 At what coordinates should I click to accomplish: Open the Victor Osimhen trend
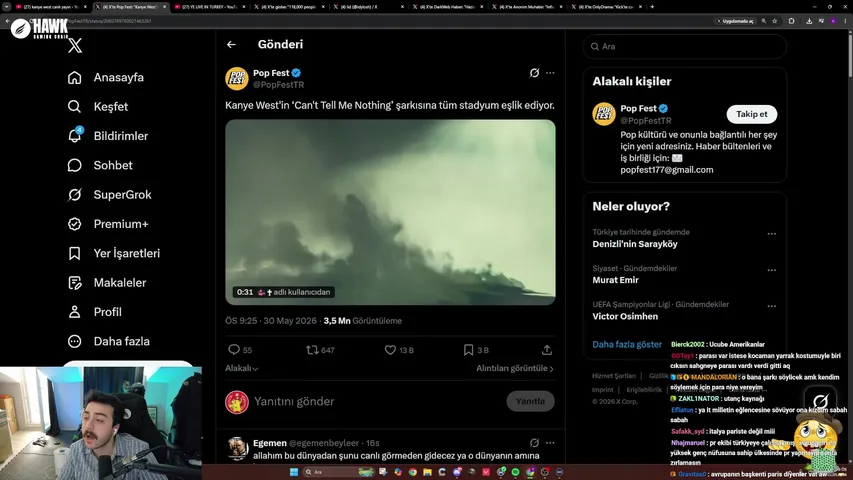pos(625,317)
